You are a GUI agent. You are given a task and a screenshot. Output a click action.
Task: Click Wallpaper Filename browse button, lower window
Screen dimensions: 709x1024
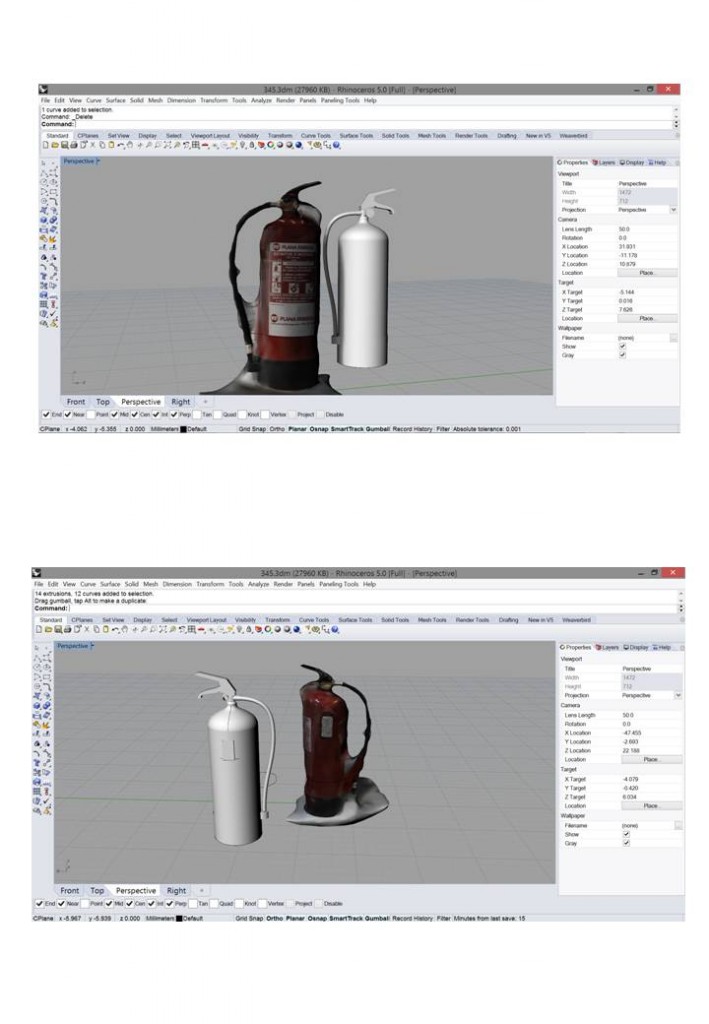(x=678, y=825)
